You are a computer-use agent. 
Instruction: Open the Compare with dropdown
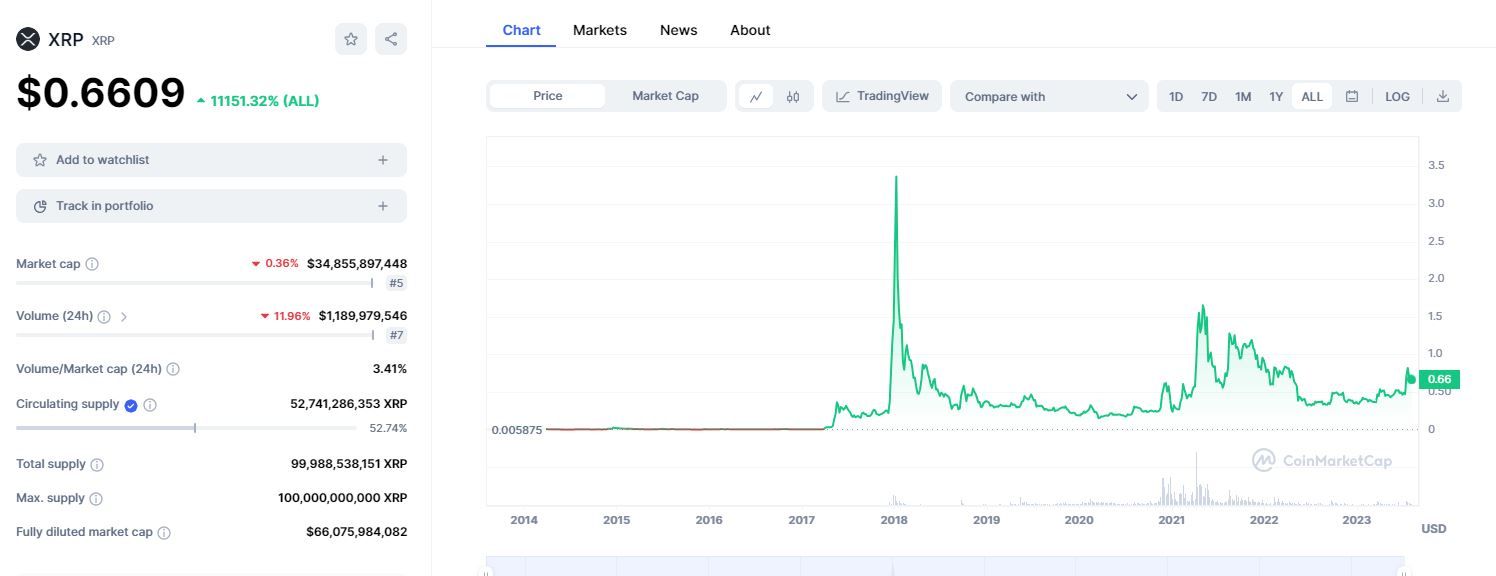coord(1049,97)
